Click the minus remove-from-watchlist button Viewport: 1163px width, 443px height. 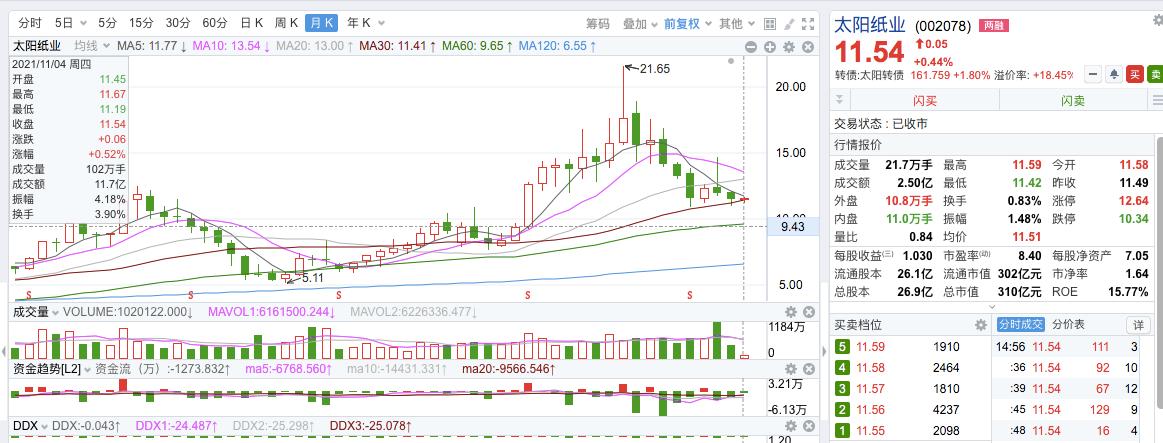[1093, 74]
